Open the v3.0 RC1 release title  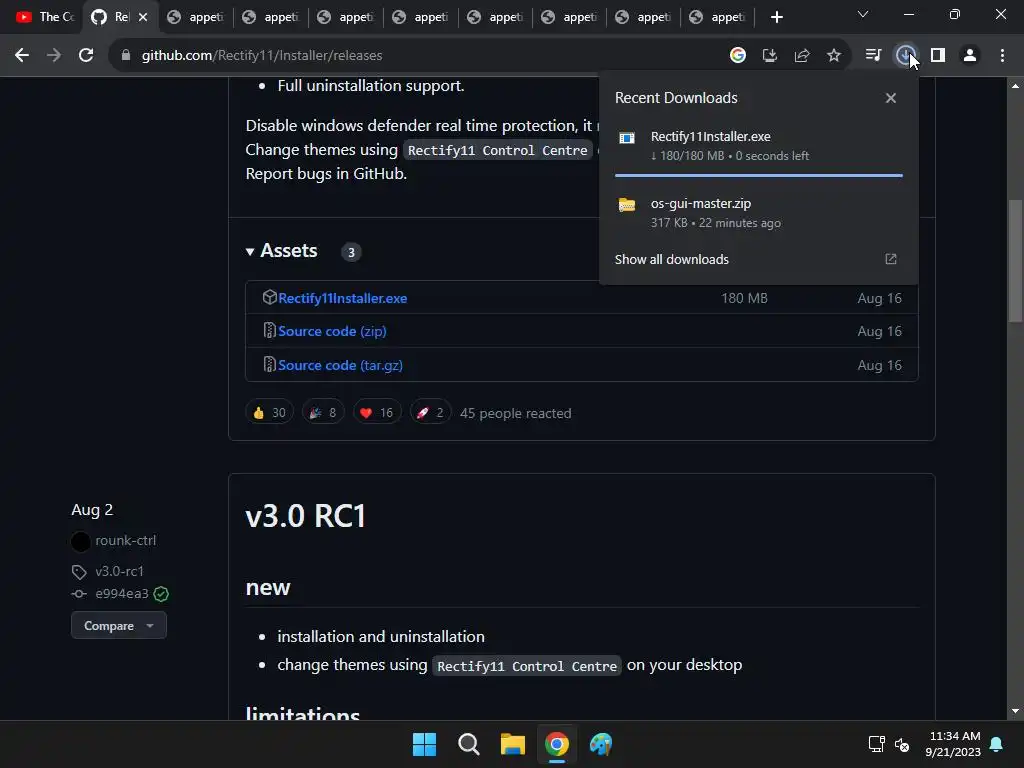305,516
